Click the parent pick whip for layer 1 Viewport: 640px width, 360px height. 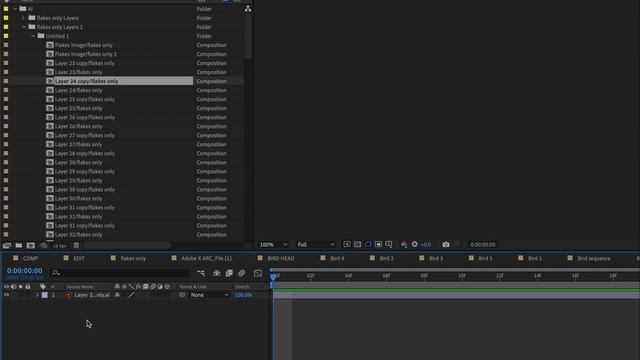click(x=182, y=295)
